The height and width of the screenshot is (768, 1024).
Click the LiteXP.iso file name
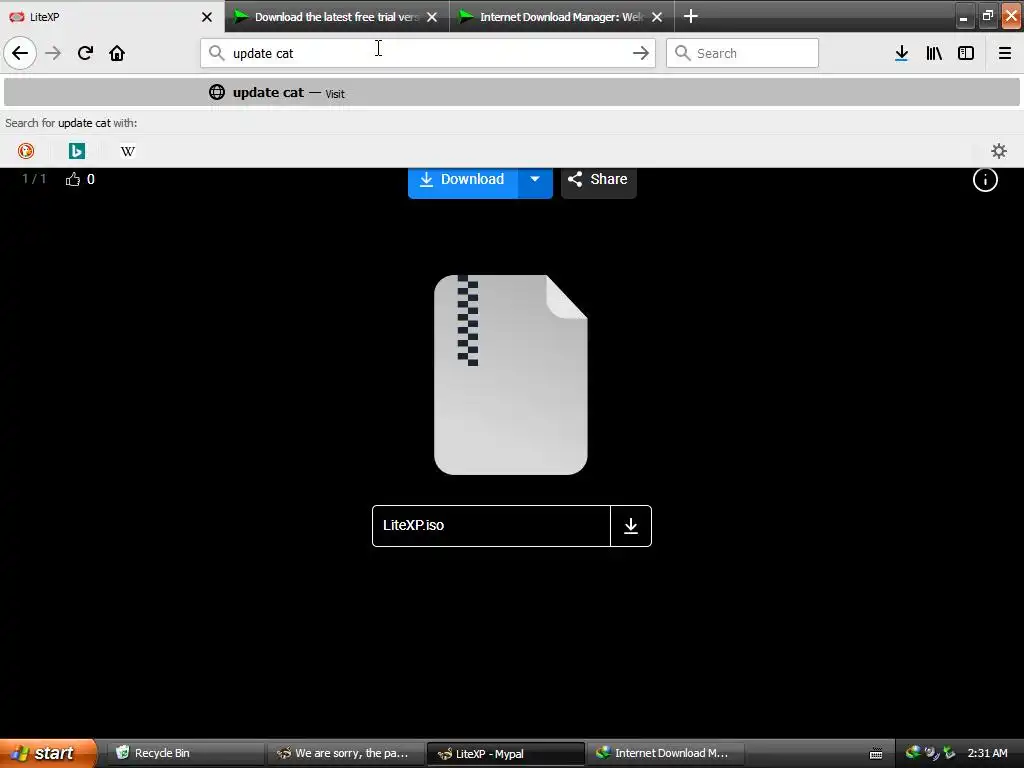click(413, 525)
